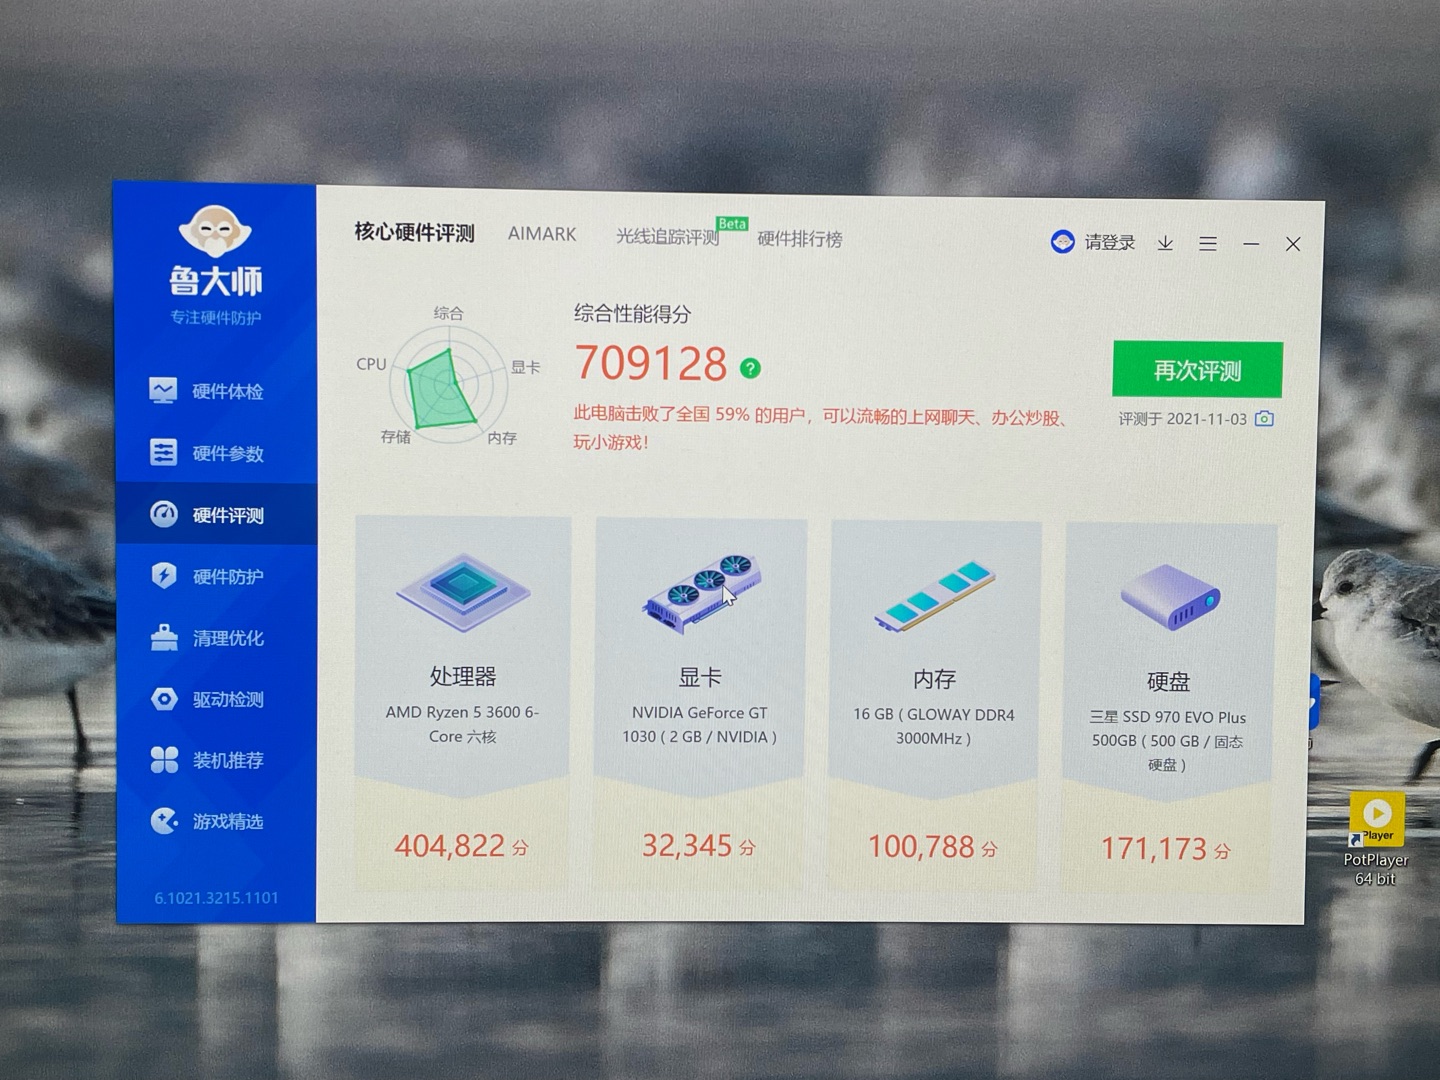Open 硬件防护 in the sidebar
Screen dimensions: 1440x1080
[216, 576]
